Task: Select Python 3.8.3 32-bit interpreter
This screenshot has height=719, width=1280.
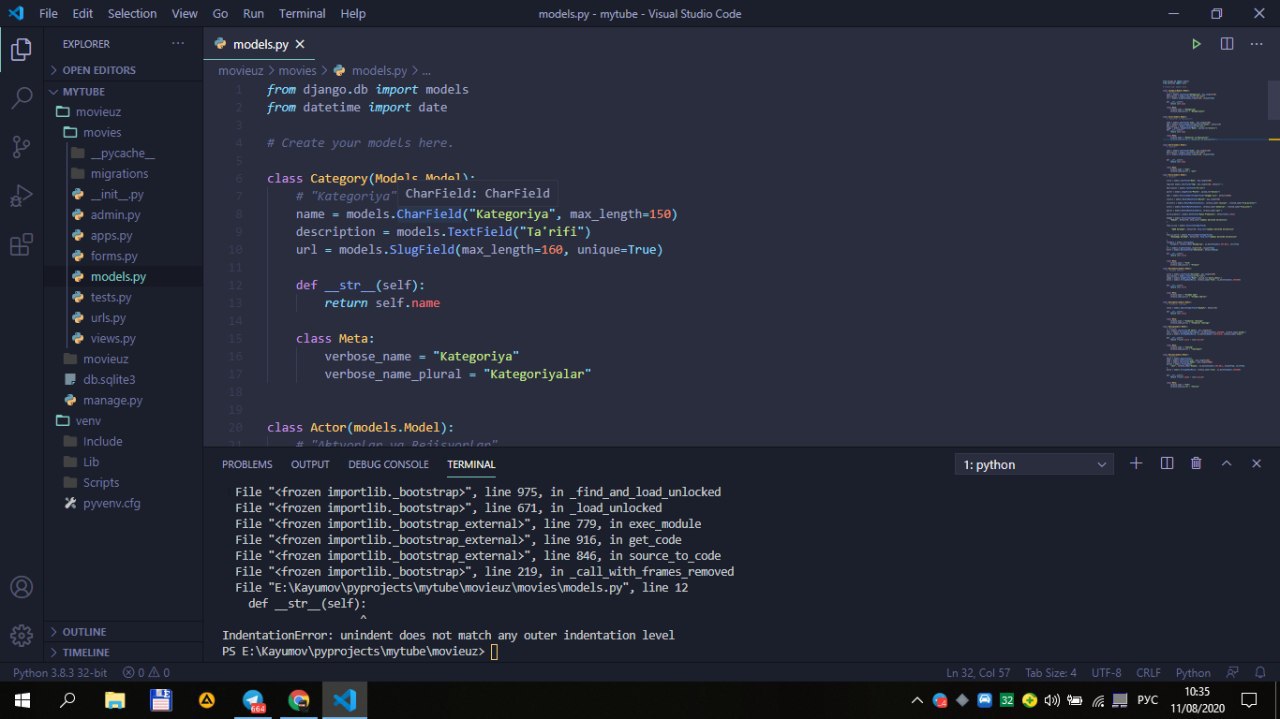Action: [59, 673]
